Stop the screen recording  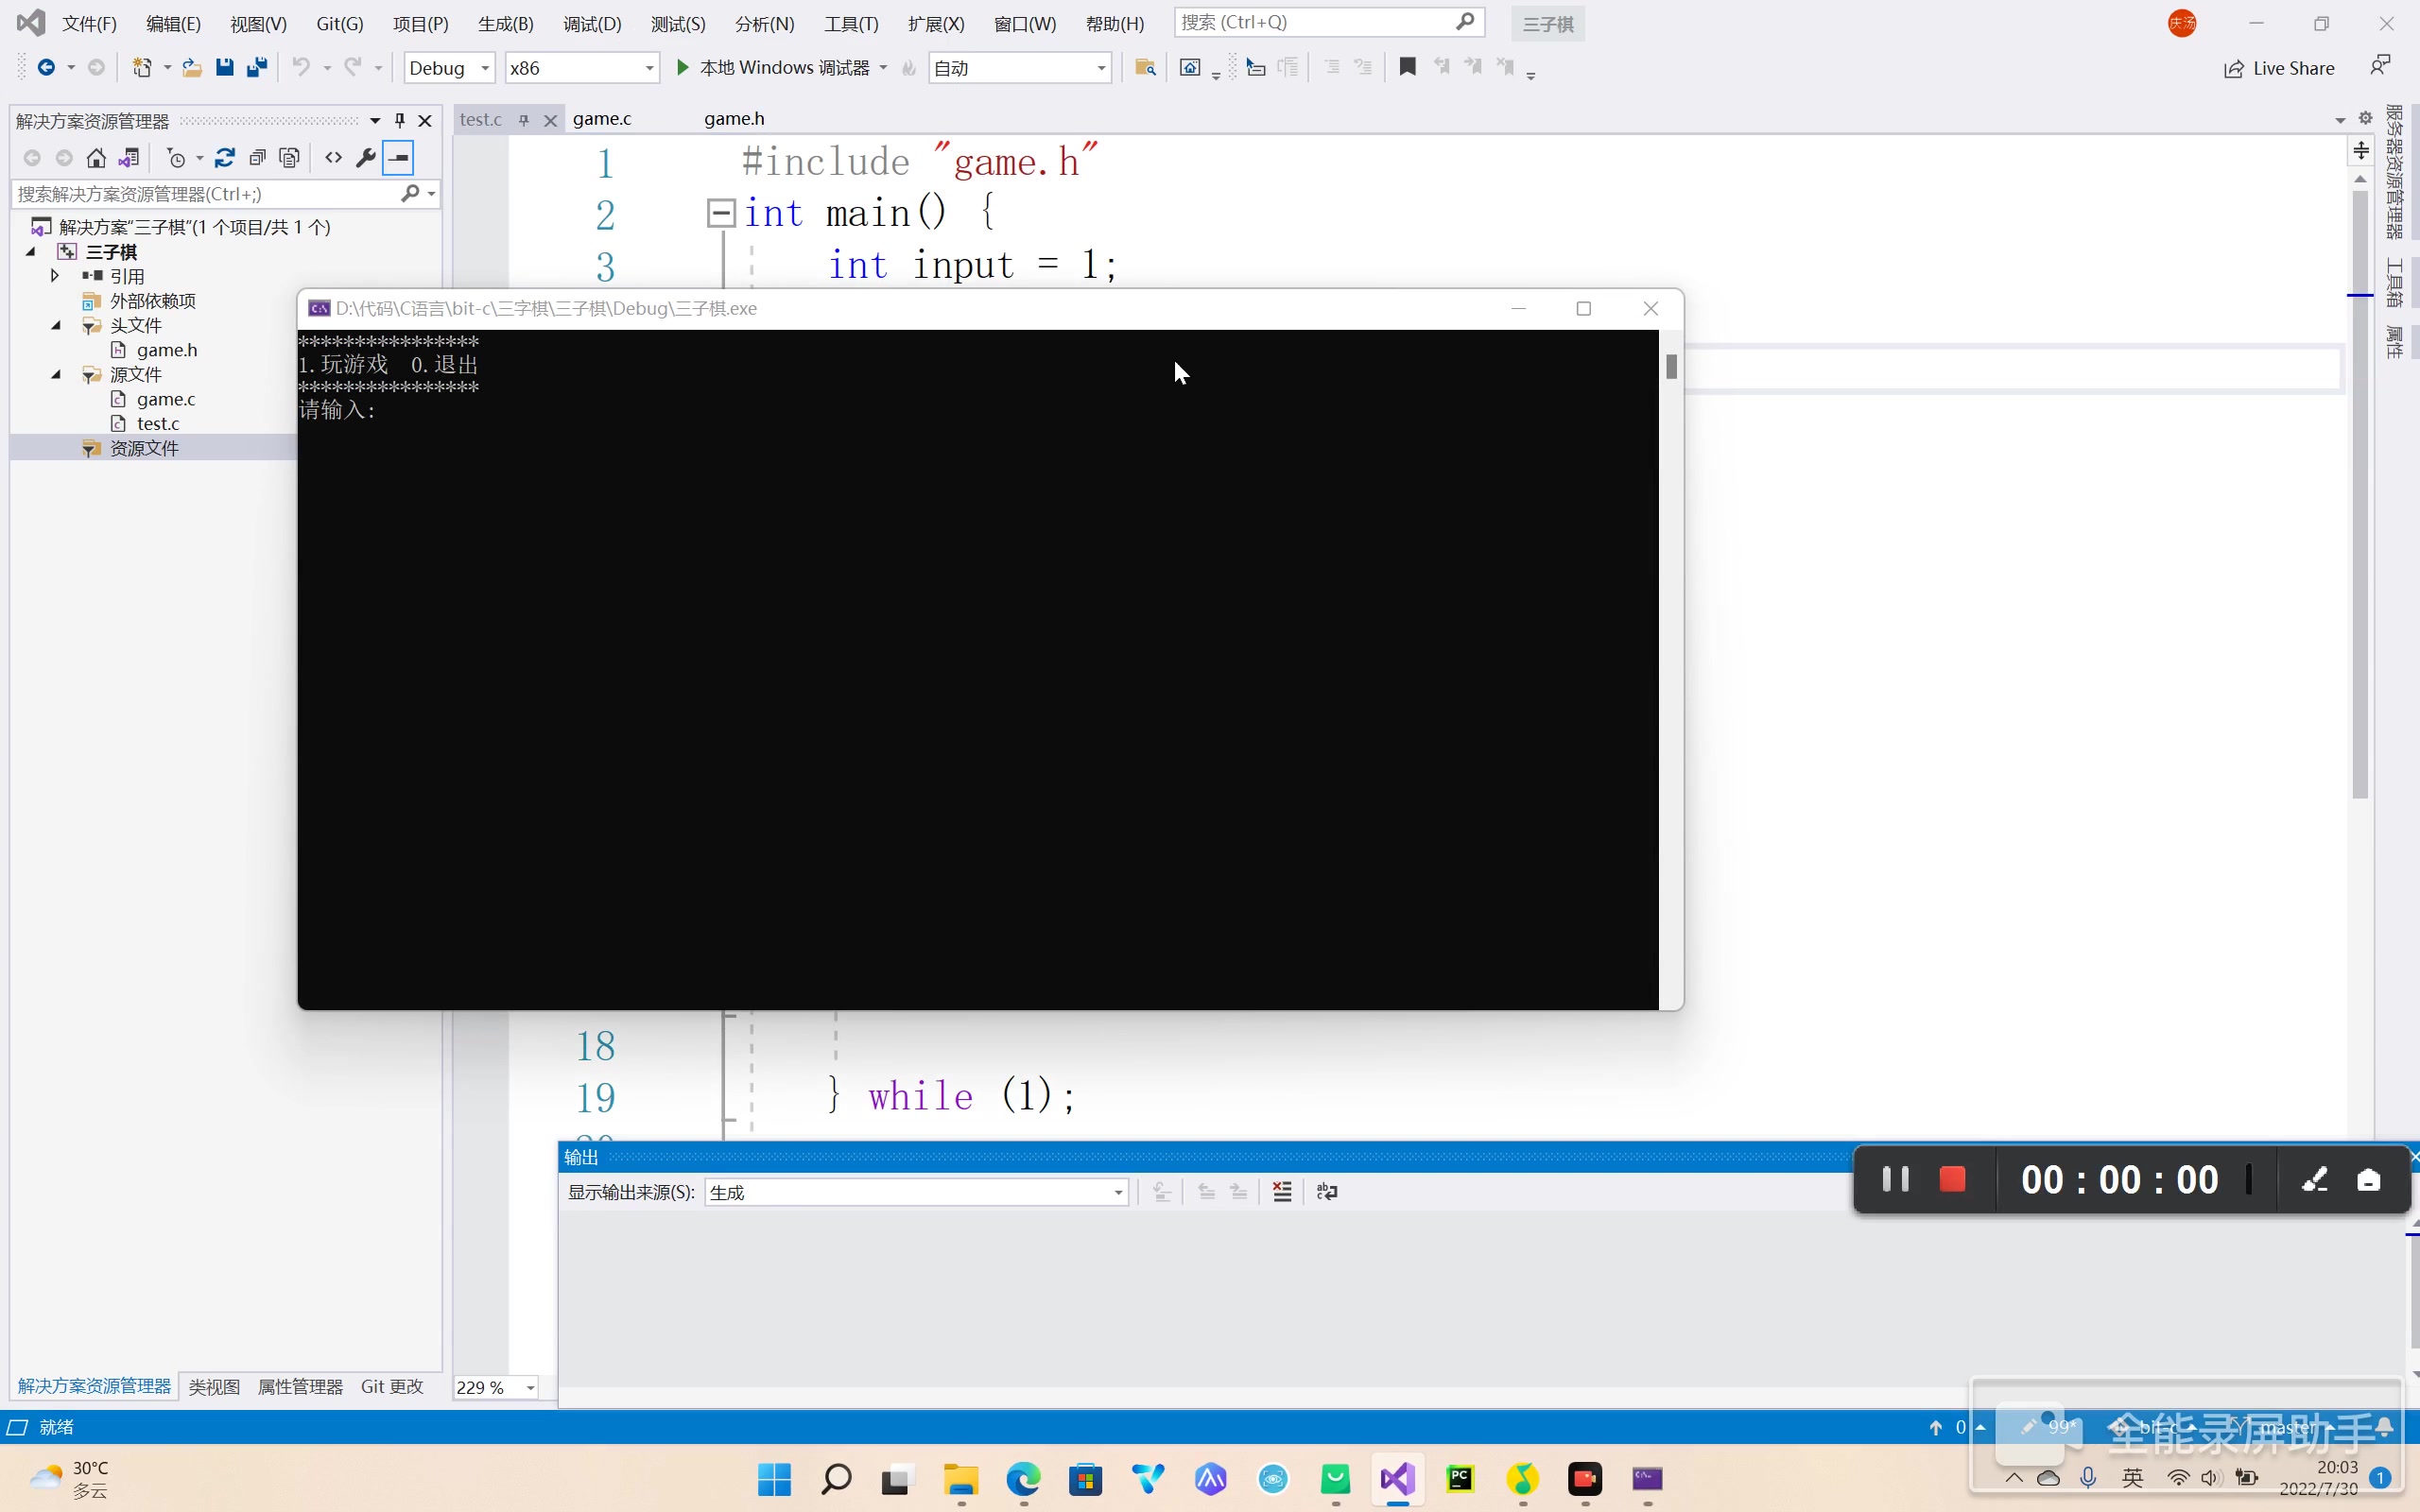(1952, 1180)
